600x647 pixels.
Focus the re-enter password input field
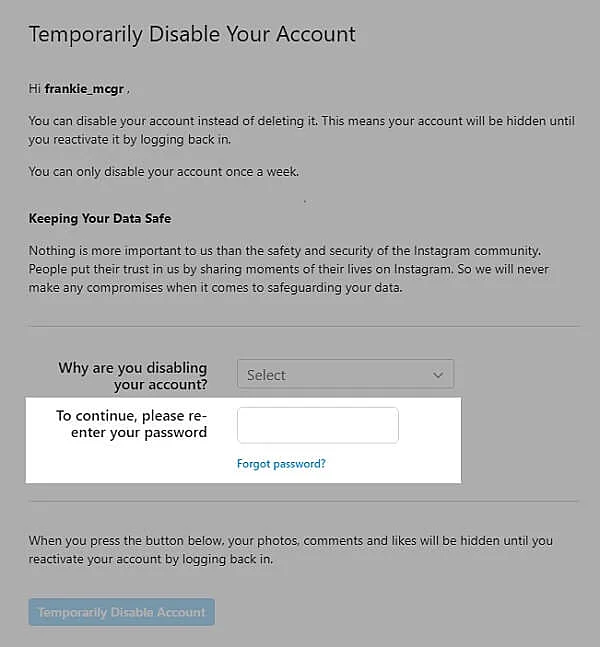pyautogui.click(x=318, y=425)
